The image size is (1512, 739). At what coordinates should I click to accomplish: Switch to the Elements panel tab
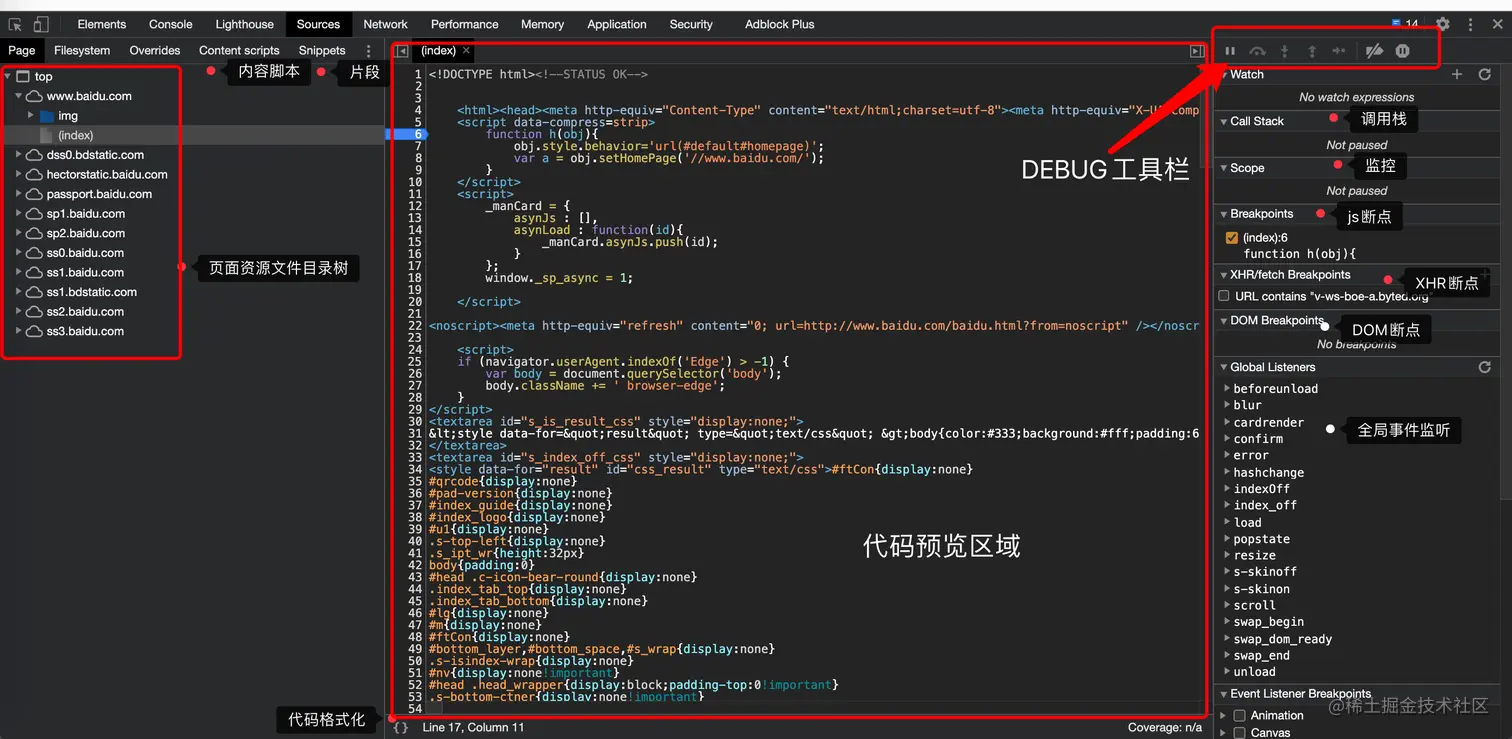point(102,24)
